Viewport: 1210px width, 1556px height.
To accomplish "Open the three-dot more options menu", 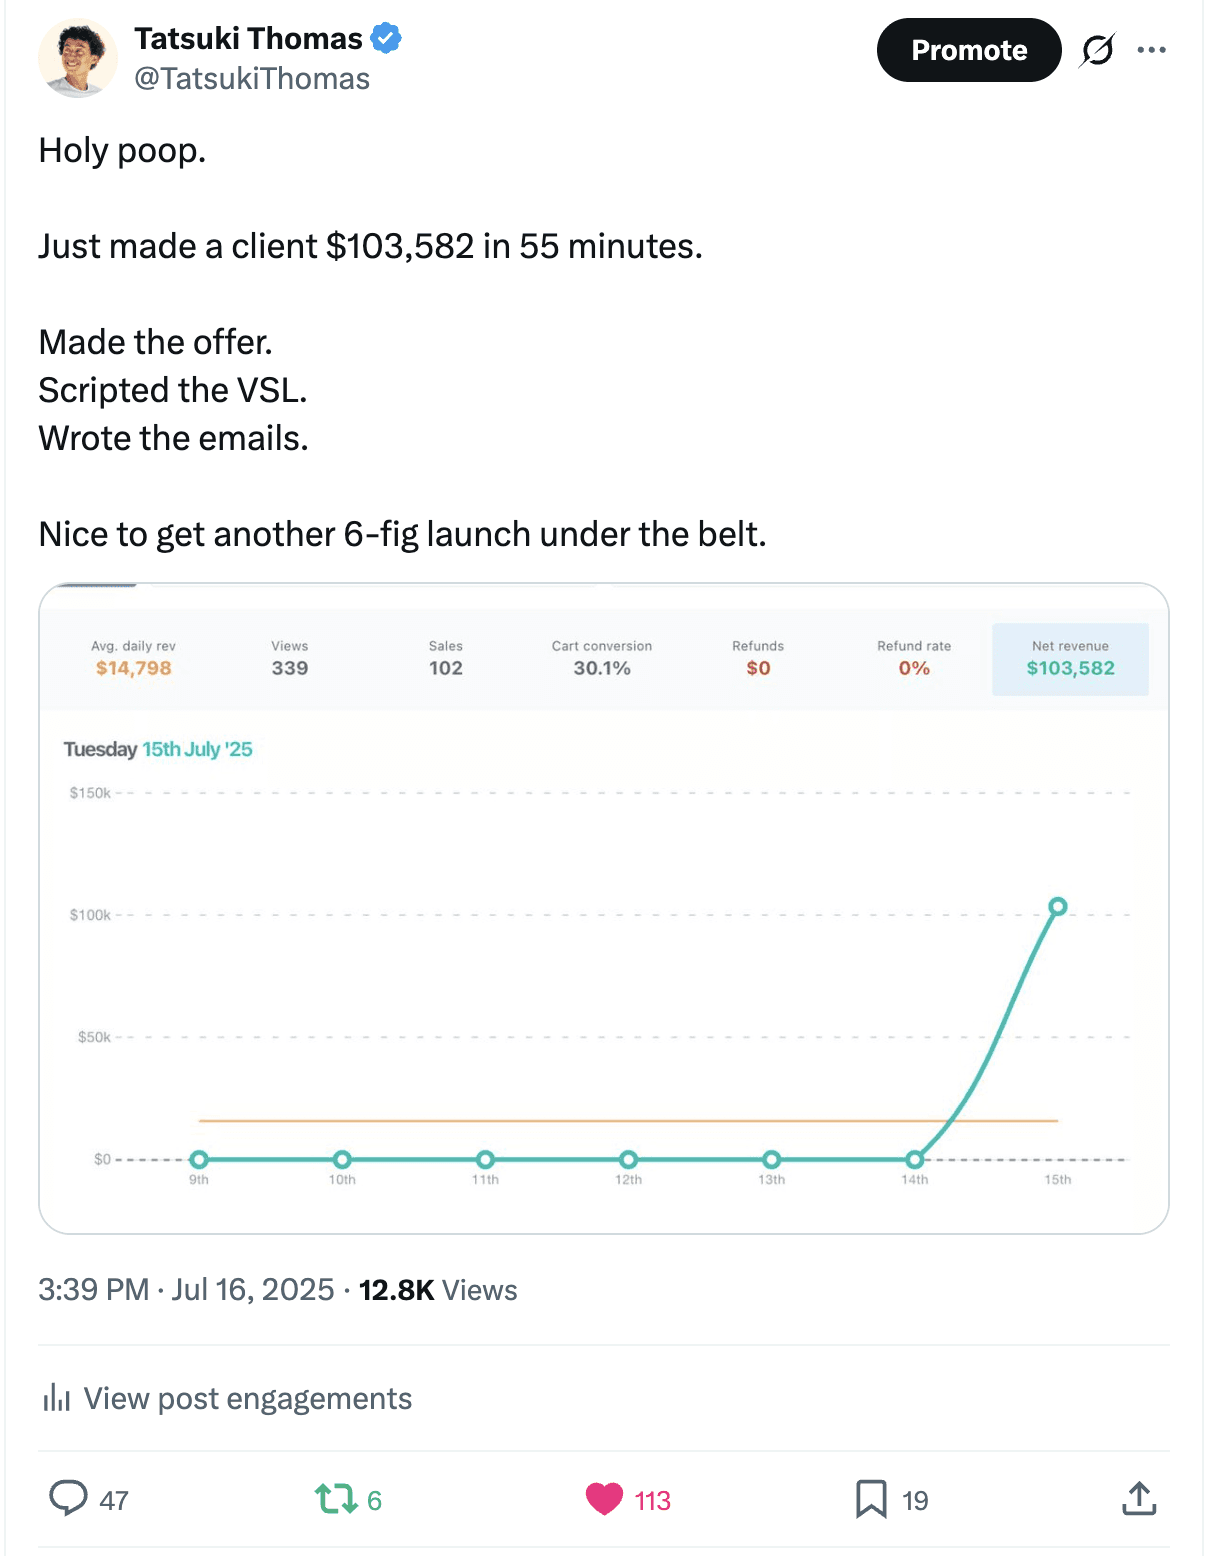I will point(1151,50).
